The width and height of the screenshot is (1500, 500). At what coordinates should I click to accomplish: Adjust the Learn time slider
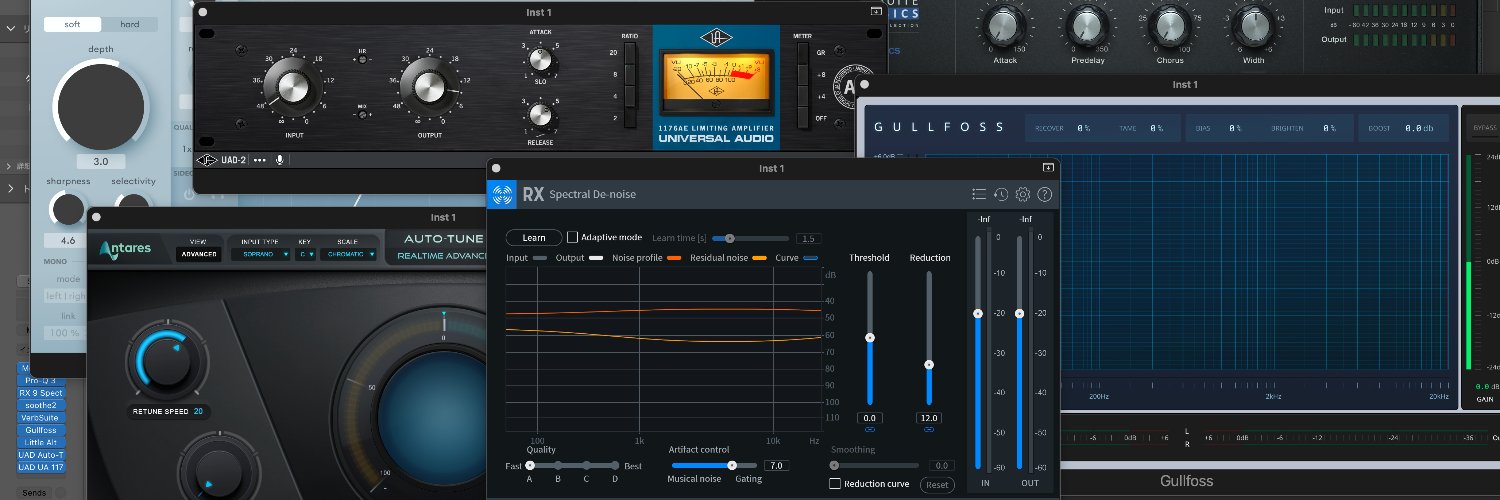730,238
